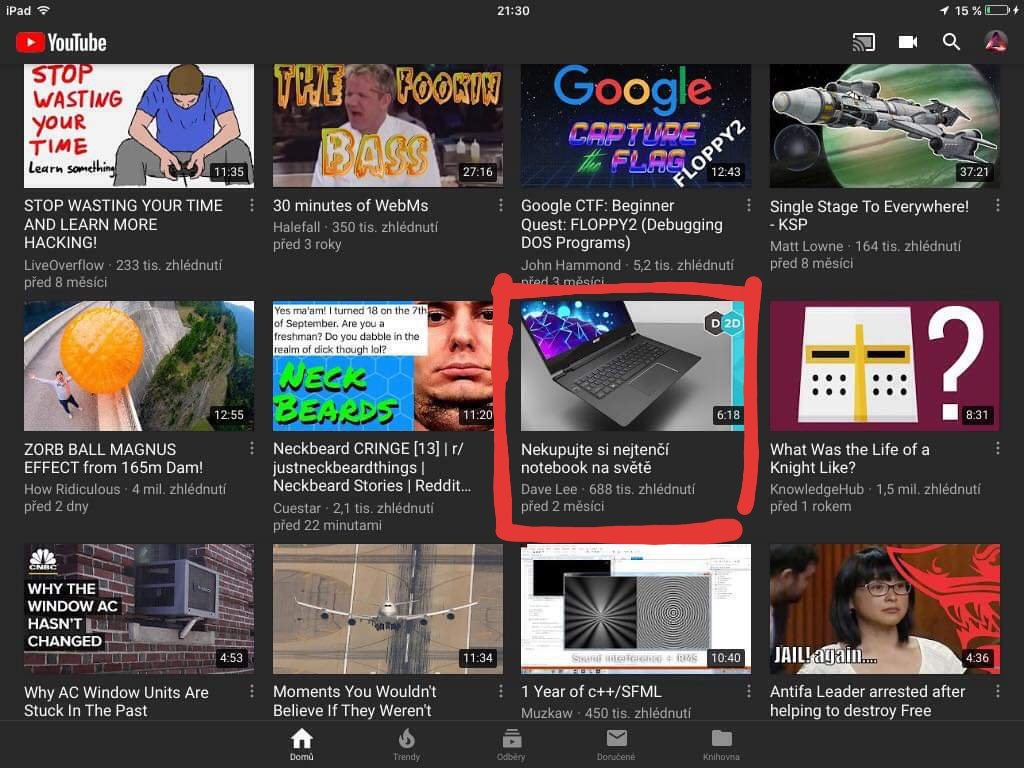
Task: Open the Cast to device icon
Action: 863,42
